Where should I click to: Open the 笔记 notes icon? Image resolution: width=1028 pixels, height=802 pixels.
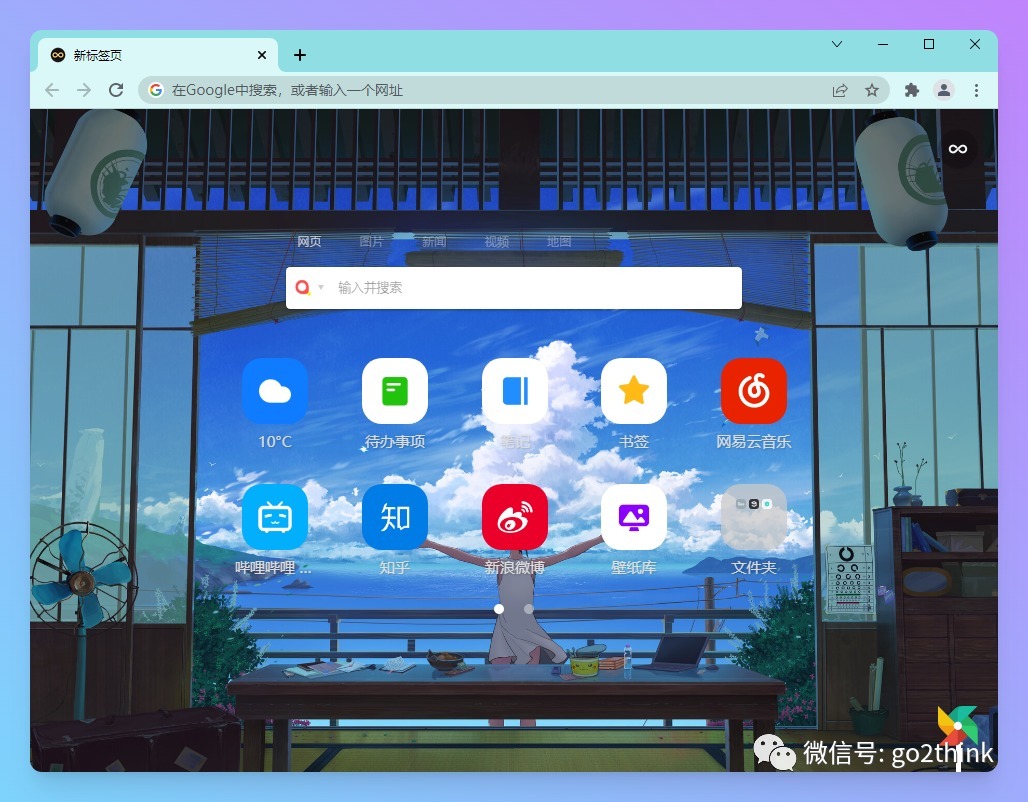click(x=515, y=391)
